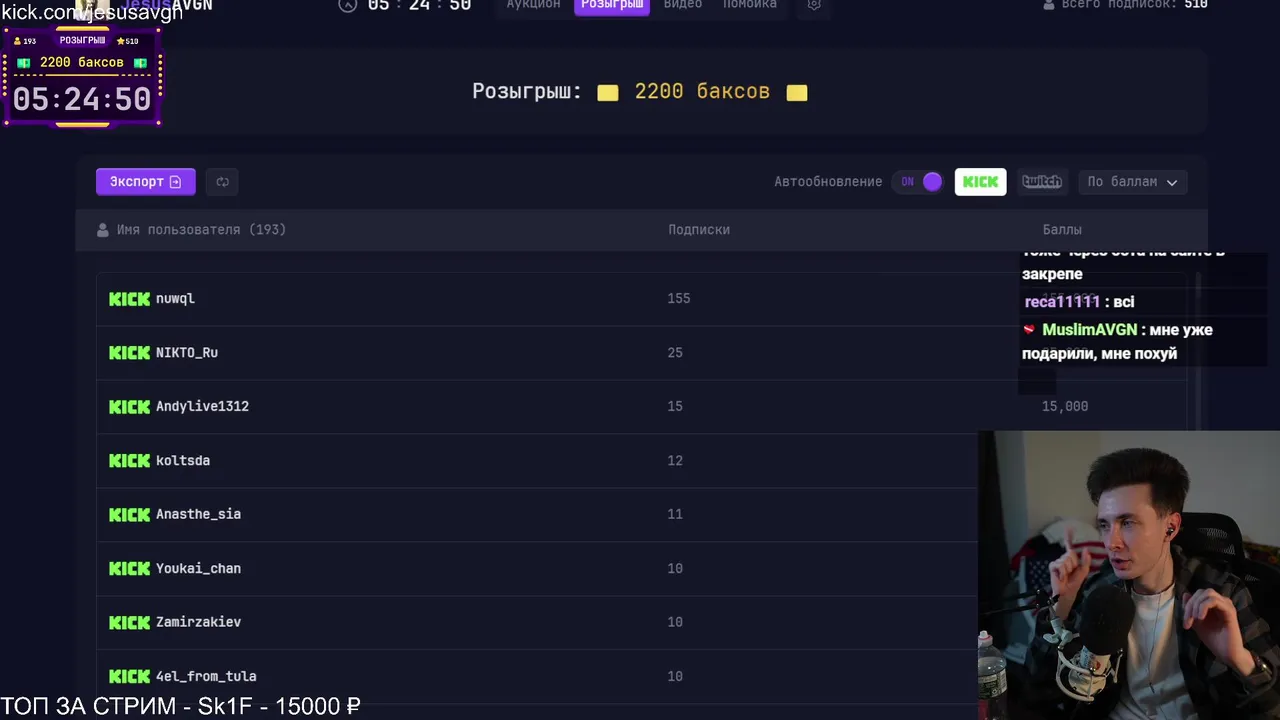The image size is (1280, 720).
Task: Click the Розыгрыш: 2200 баксов title
Action: click(640, 92)
